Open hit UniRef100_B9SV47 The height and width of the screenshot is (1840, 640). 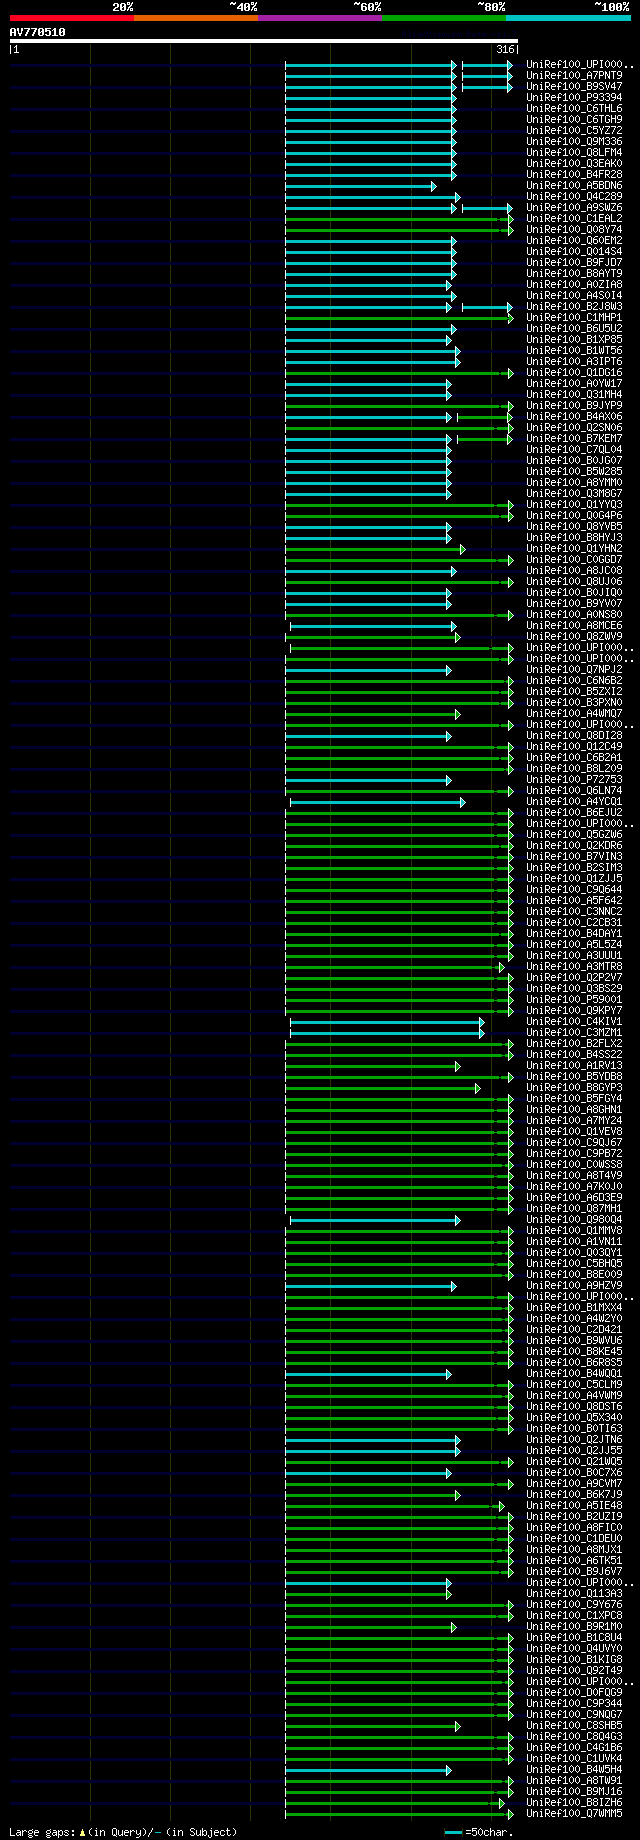[x=574, y=87]
